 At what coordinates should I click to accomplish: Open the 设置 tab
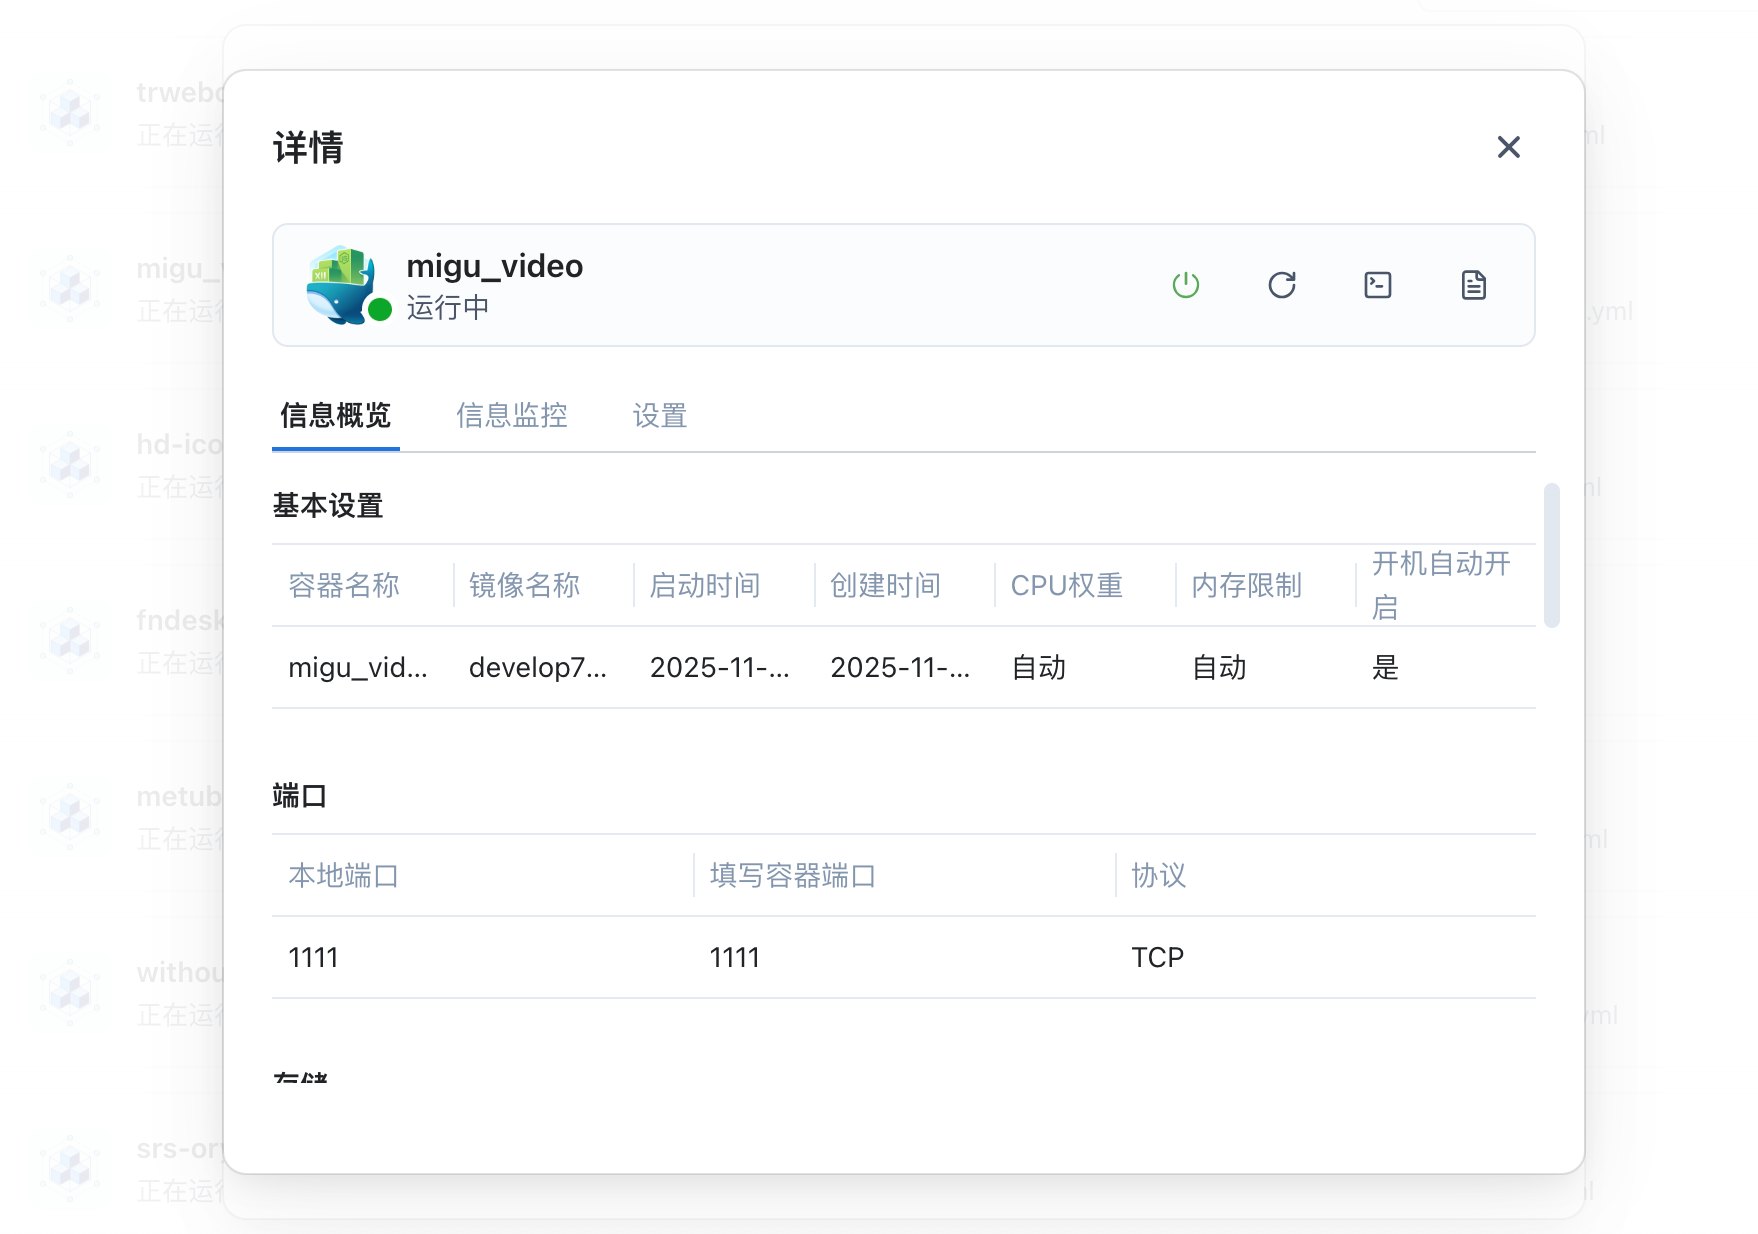[659, 415]
